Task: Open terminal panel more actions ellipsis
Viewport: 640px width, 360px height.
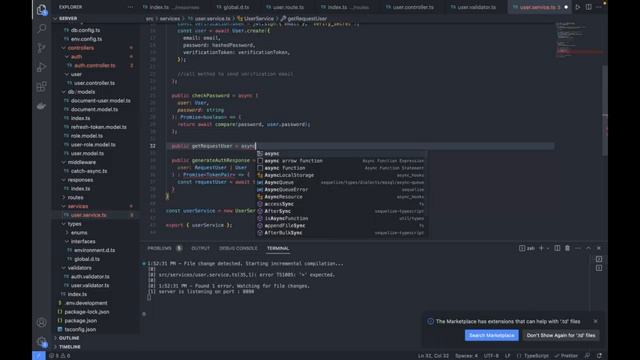Action: point(578,248)
